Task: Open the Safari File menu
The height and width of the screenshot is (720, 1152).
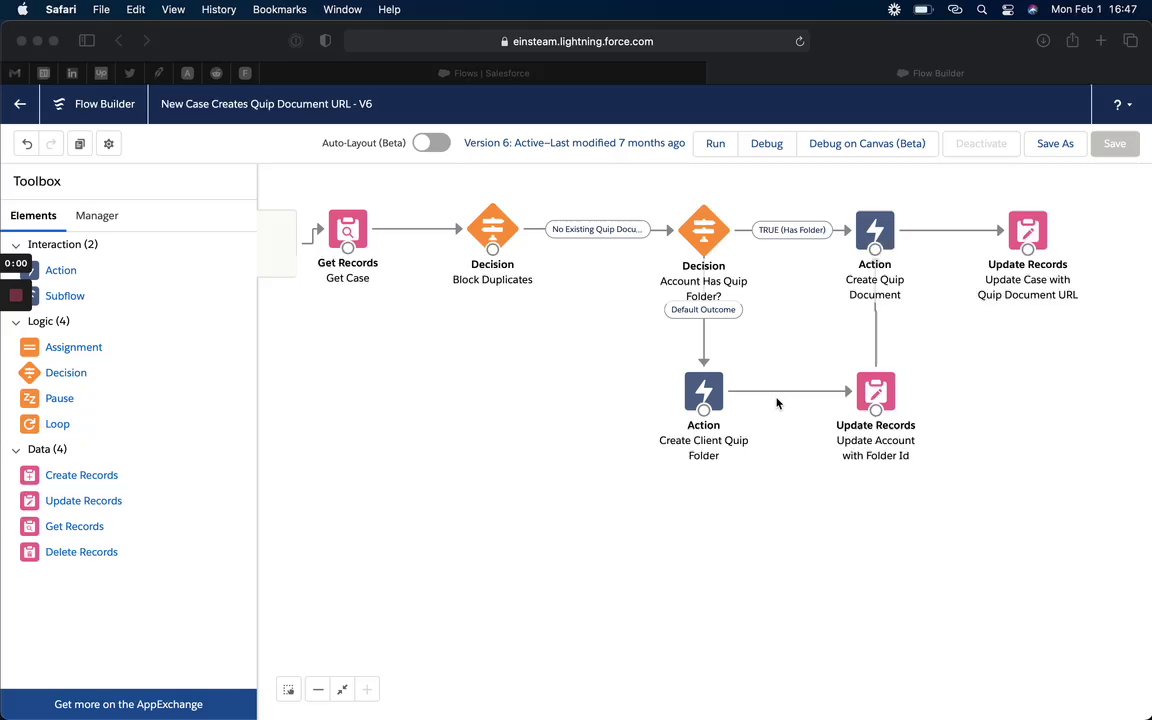Action: [x=101, y=10]
